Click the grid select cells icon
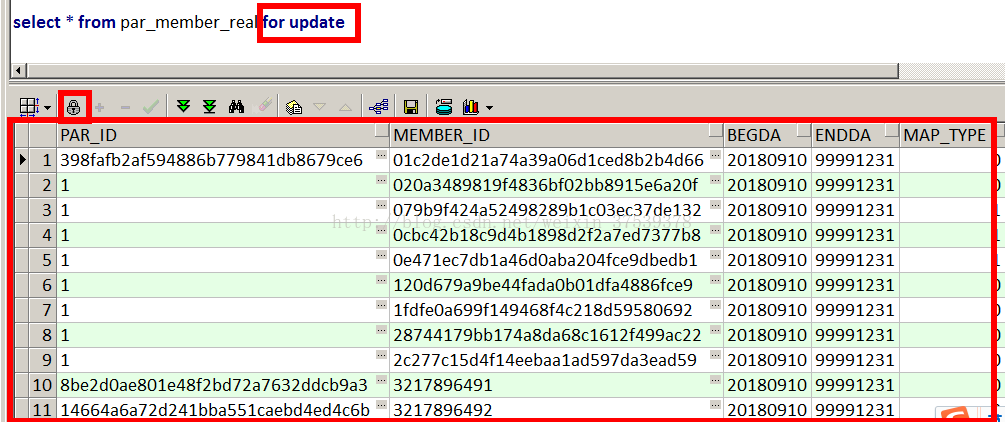 pos(29,106)
